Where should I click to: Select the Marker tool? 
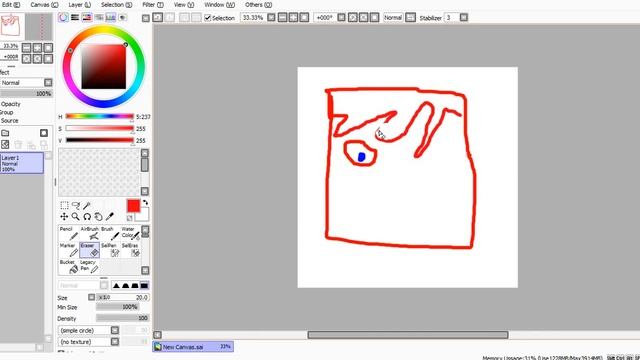pos(69,250)
